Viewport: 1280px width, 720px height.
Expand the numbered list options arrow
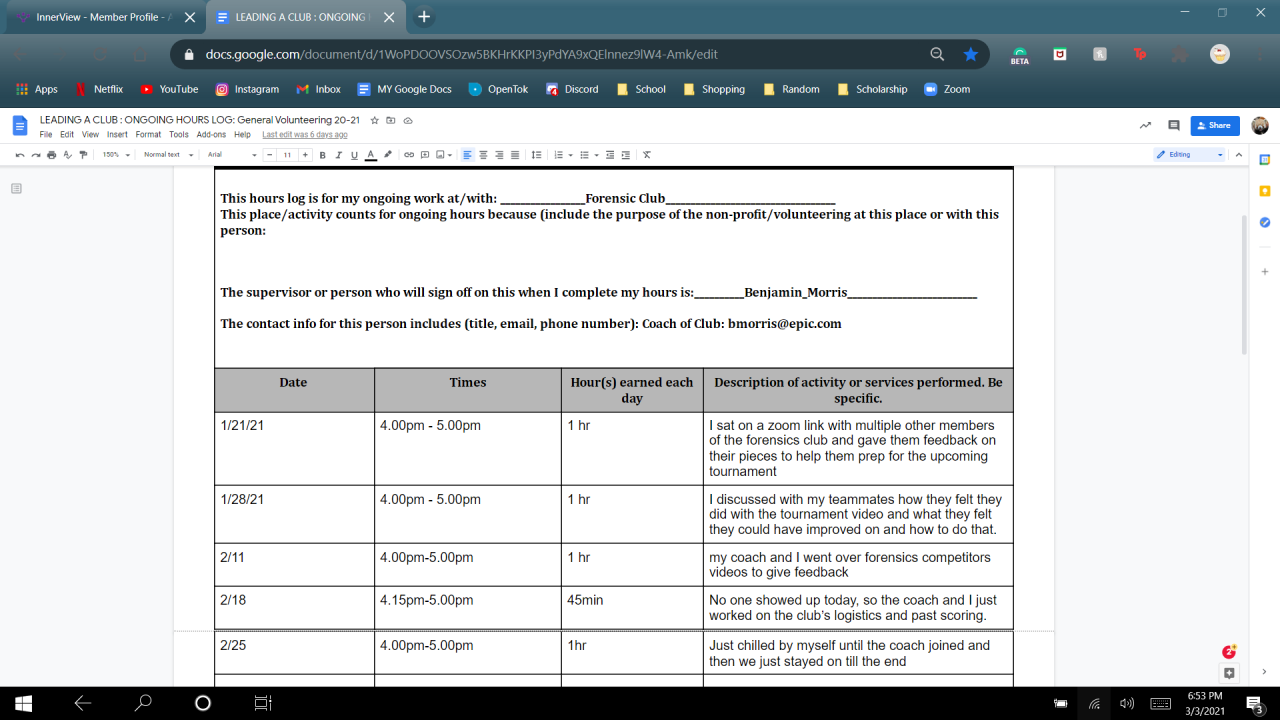pos(570,155)
